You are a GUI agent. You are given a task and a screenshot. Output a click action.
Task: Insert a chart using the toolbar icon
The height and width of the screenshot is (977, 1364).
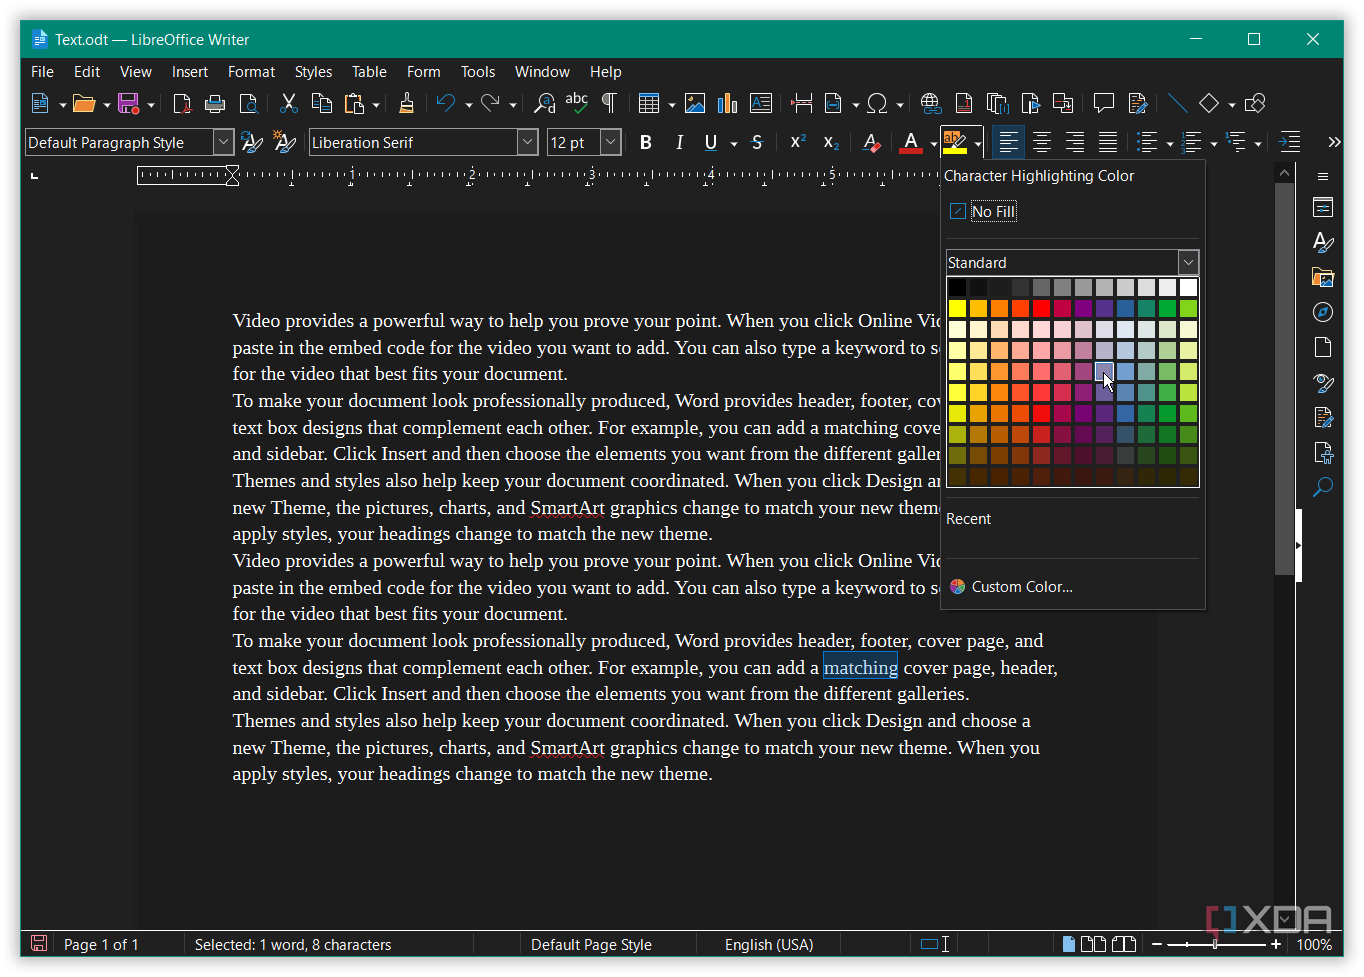tap(727, 103)
